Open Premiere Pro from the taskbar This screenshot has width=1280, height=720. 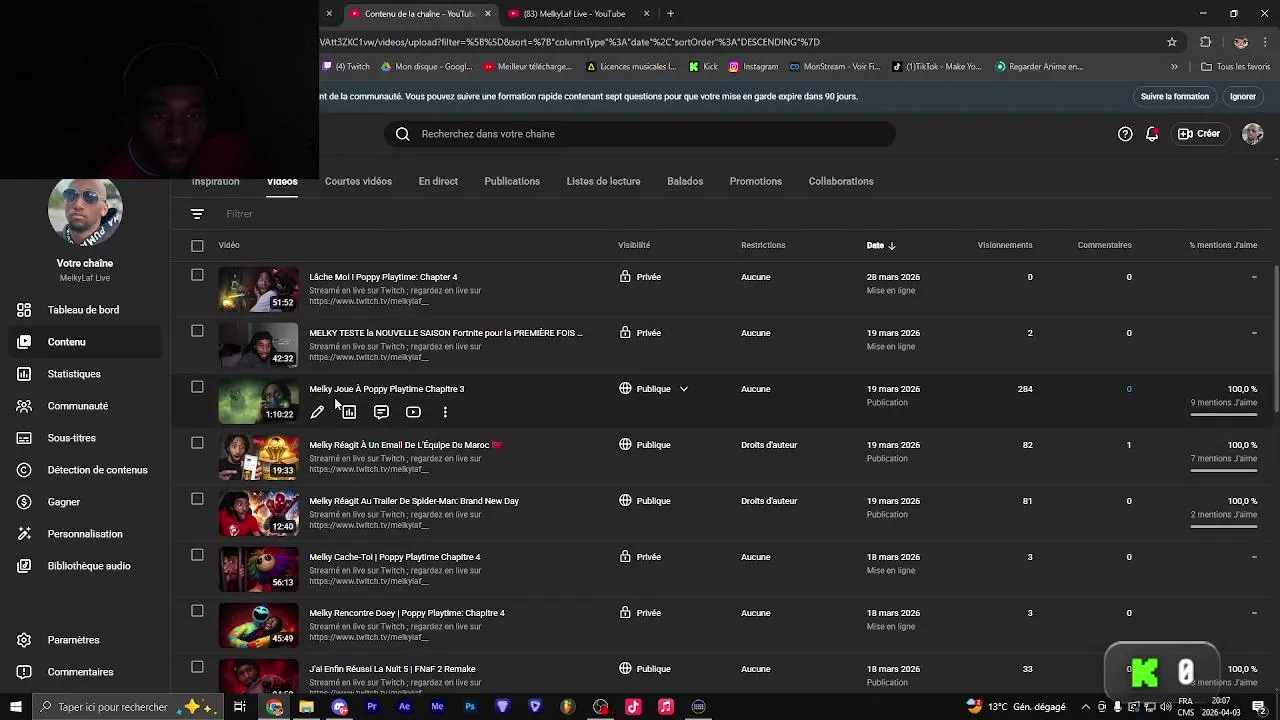(x=371, y=707)
